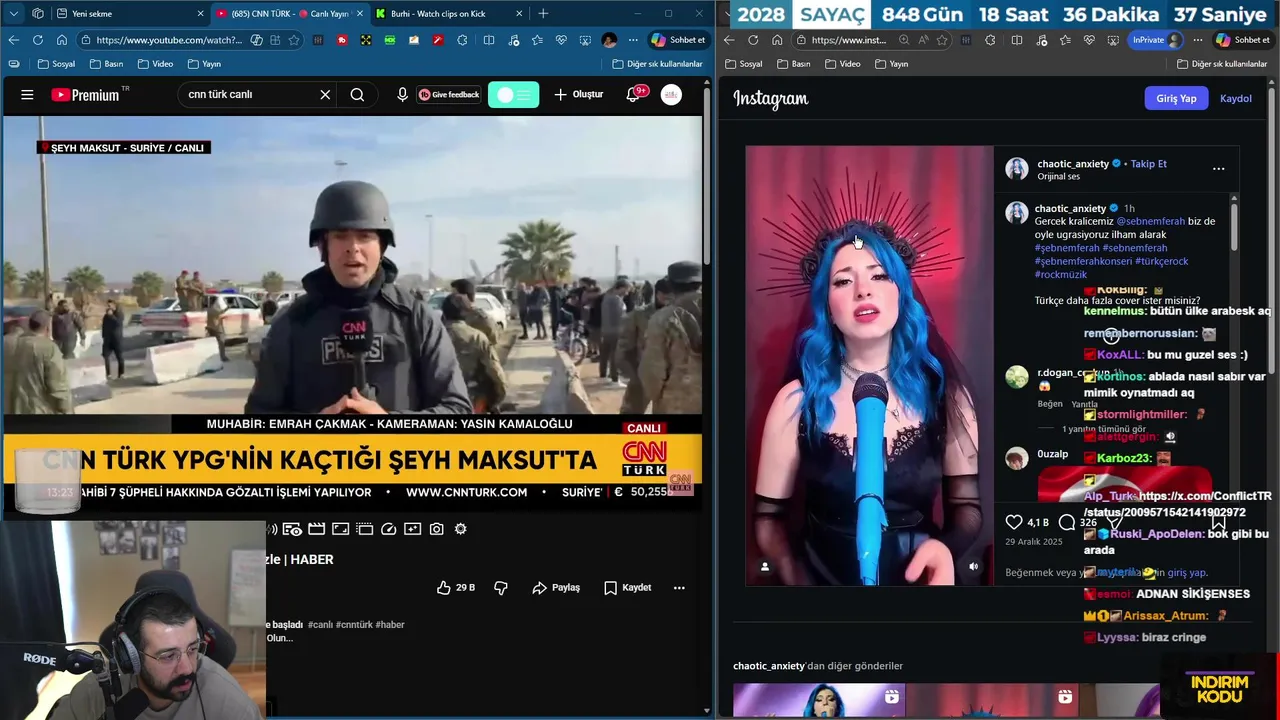1280x720 pixels.
Task: Favorite the YouTube page with star
Action: (294, 40)
